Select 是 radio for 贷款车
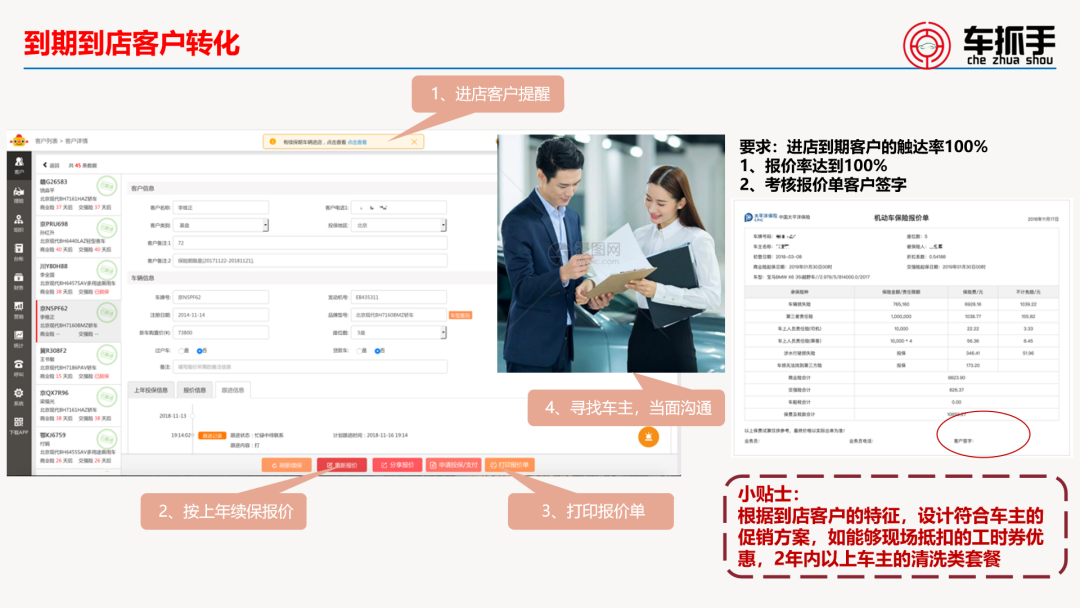This screenshot has width=1080, height=608. tap(359, 351)
